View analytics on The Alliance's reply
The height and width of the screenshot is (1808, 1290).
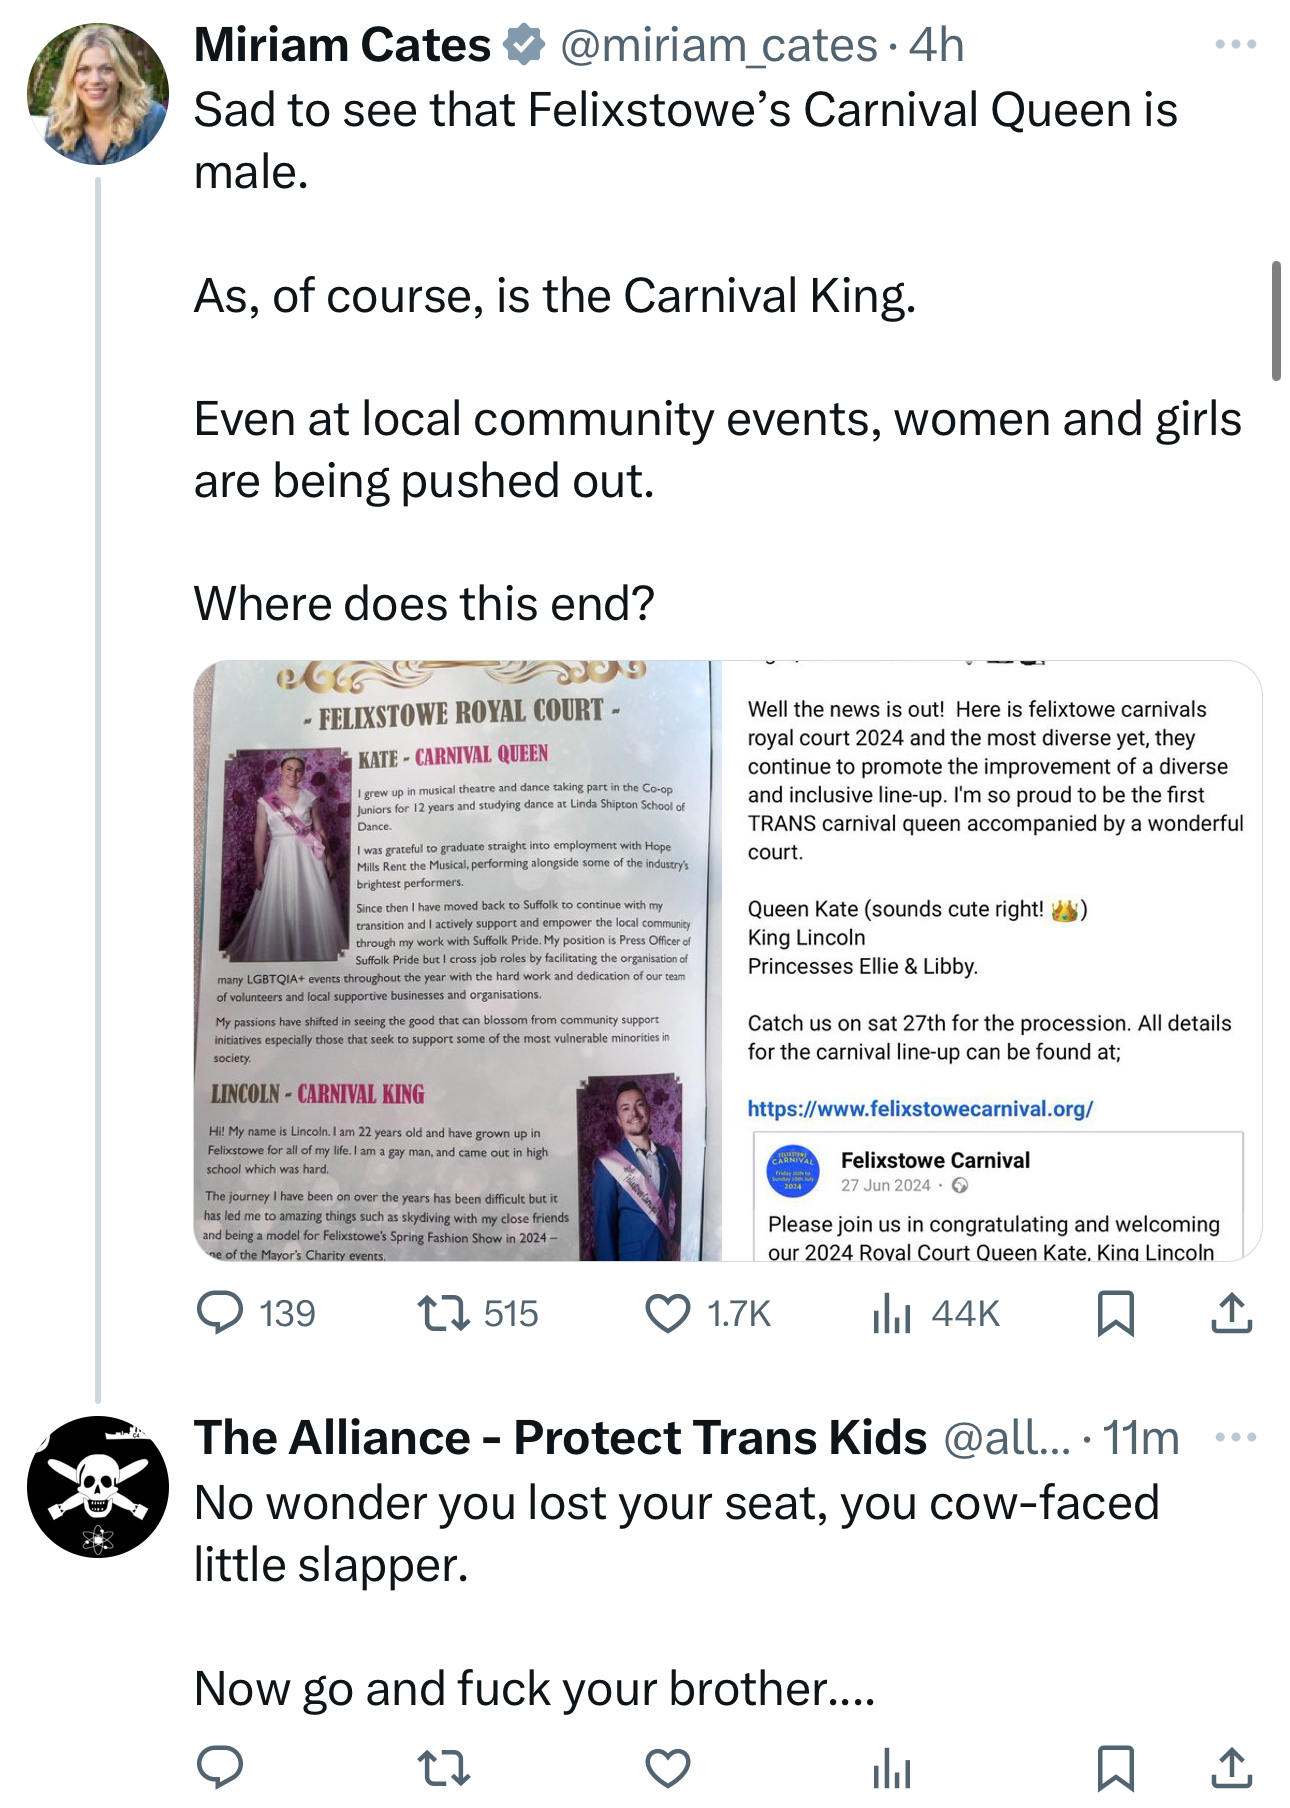tap(892, 1768)
